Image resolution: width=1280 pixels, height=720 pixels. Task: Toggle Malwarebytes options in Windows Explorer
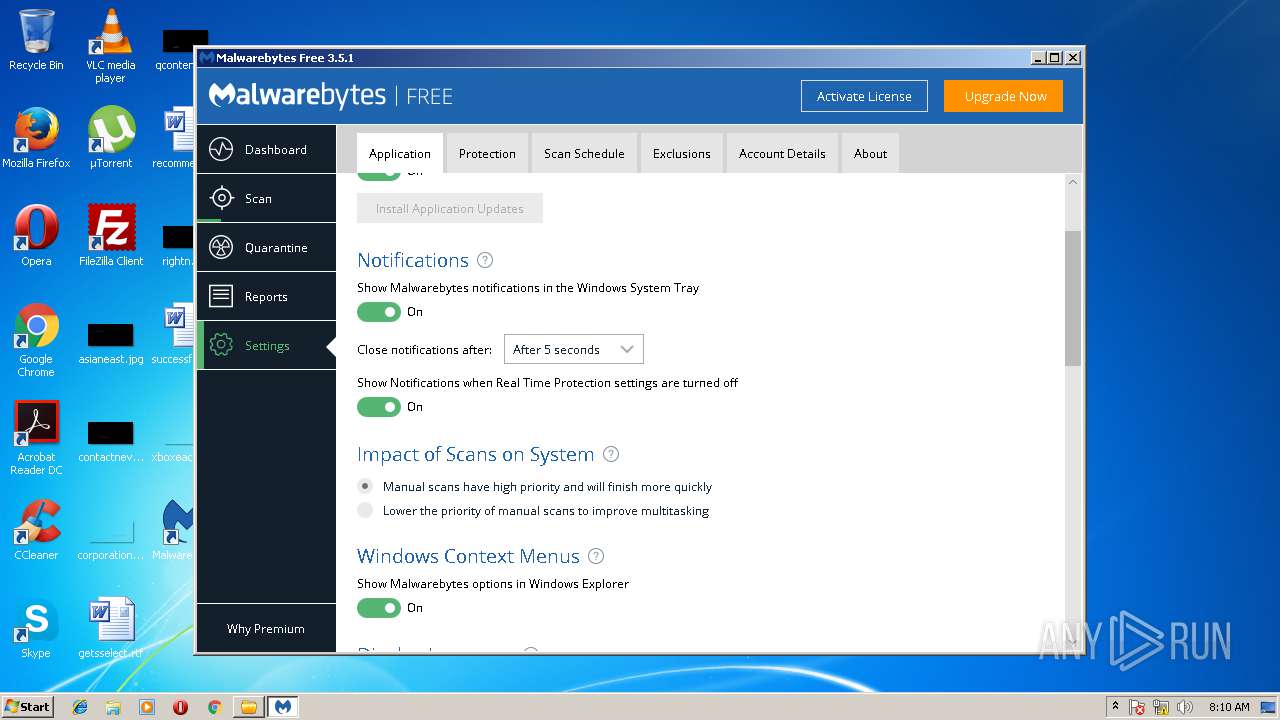379,608
